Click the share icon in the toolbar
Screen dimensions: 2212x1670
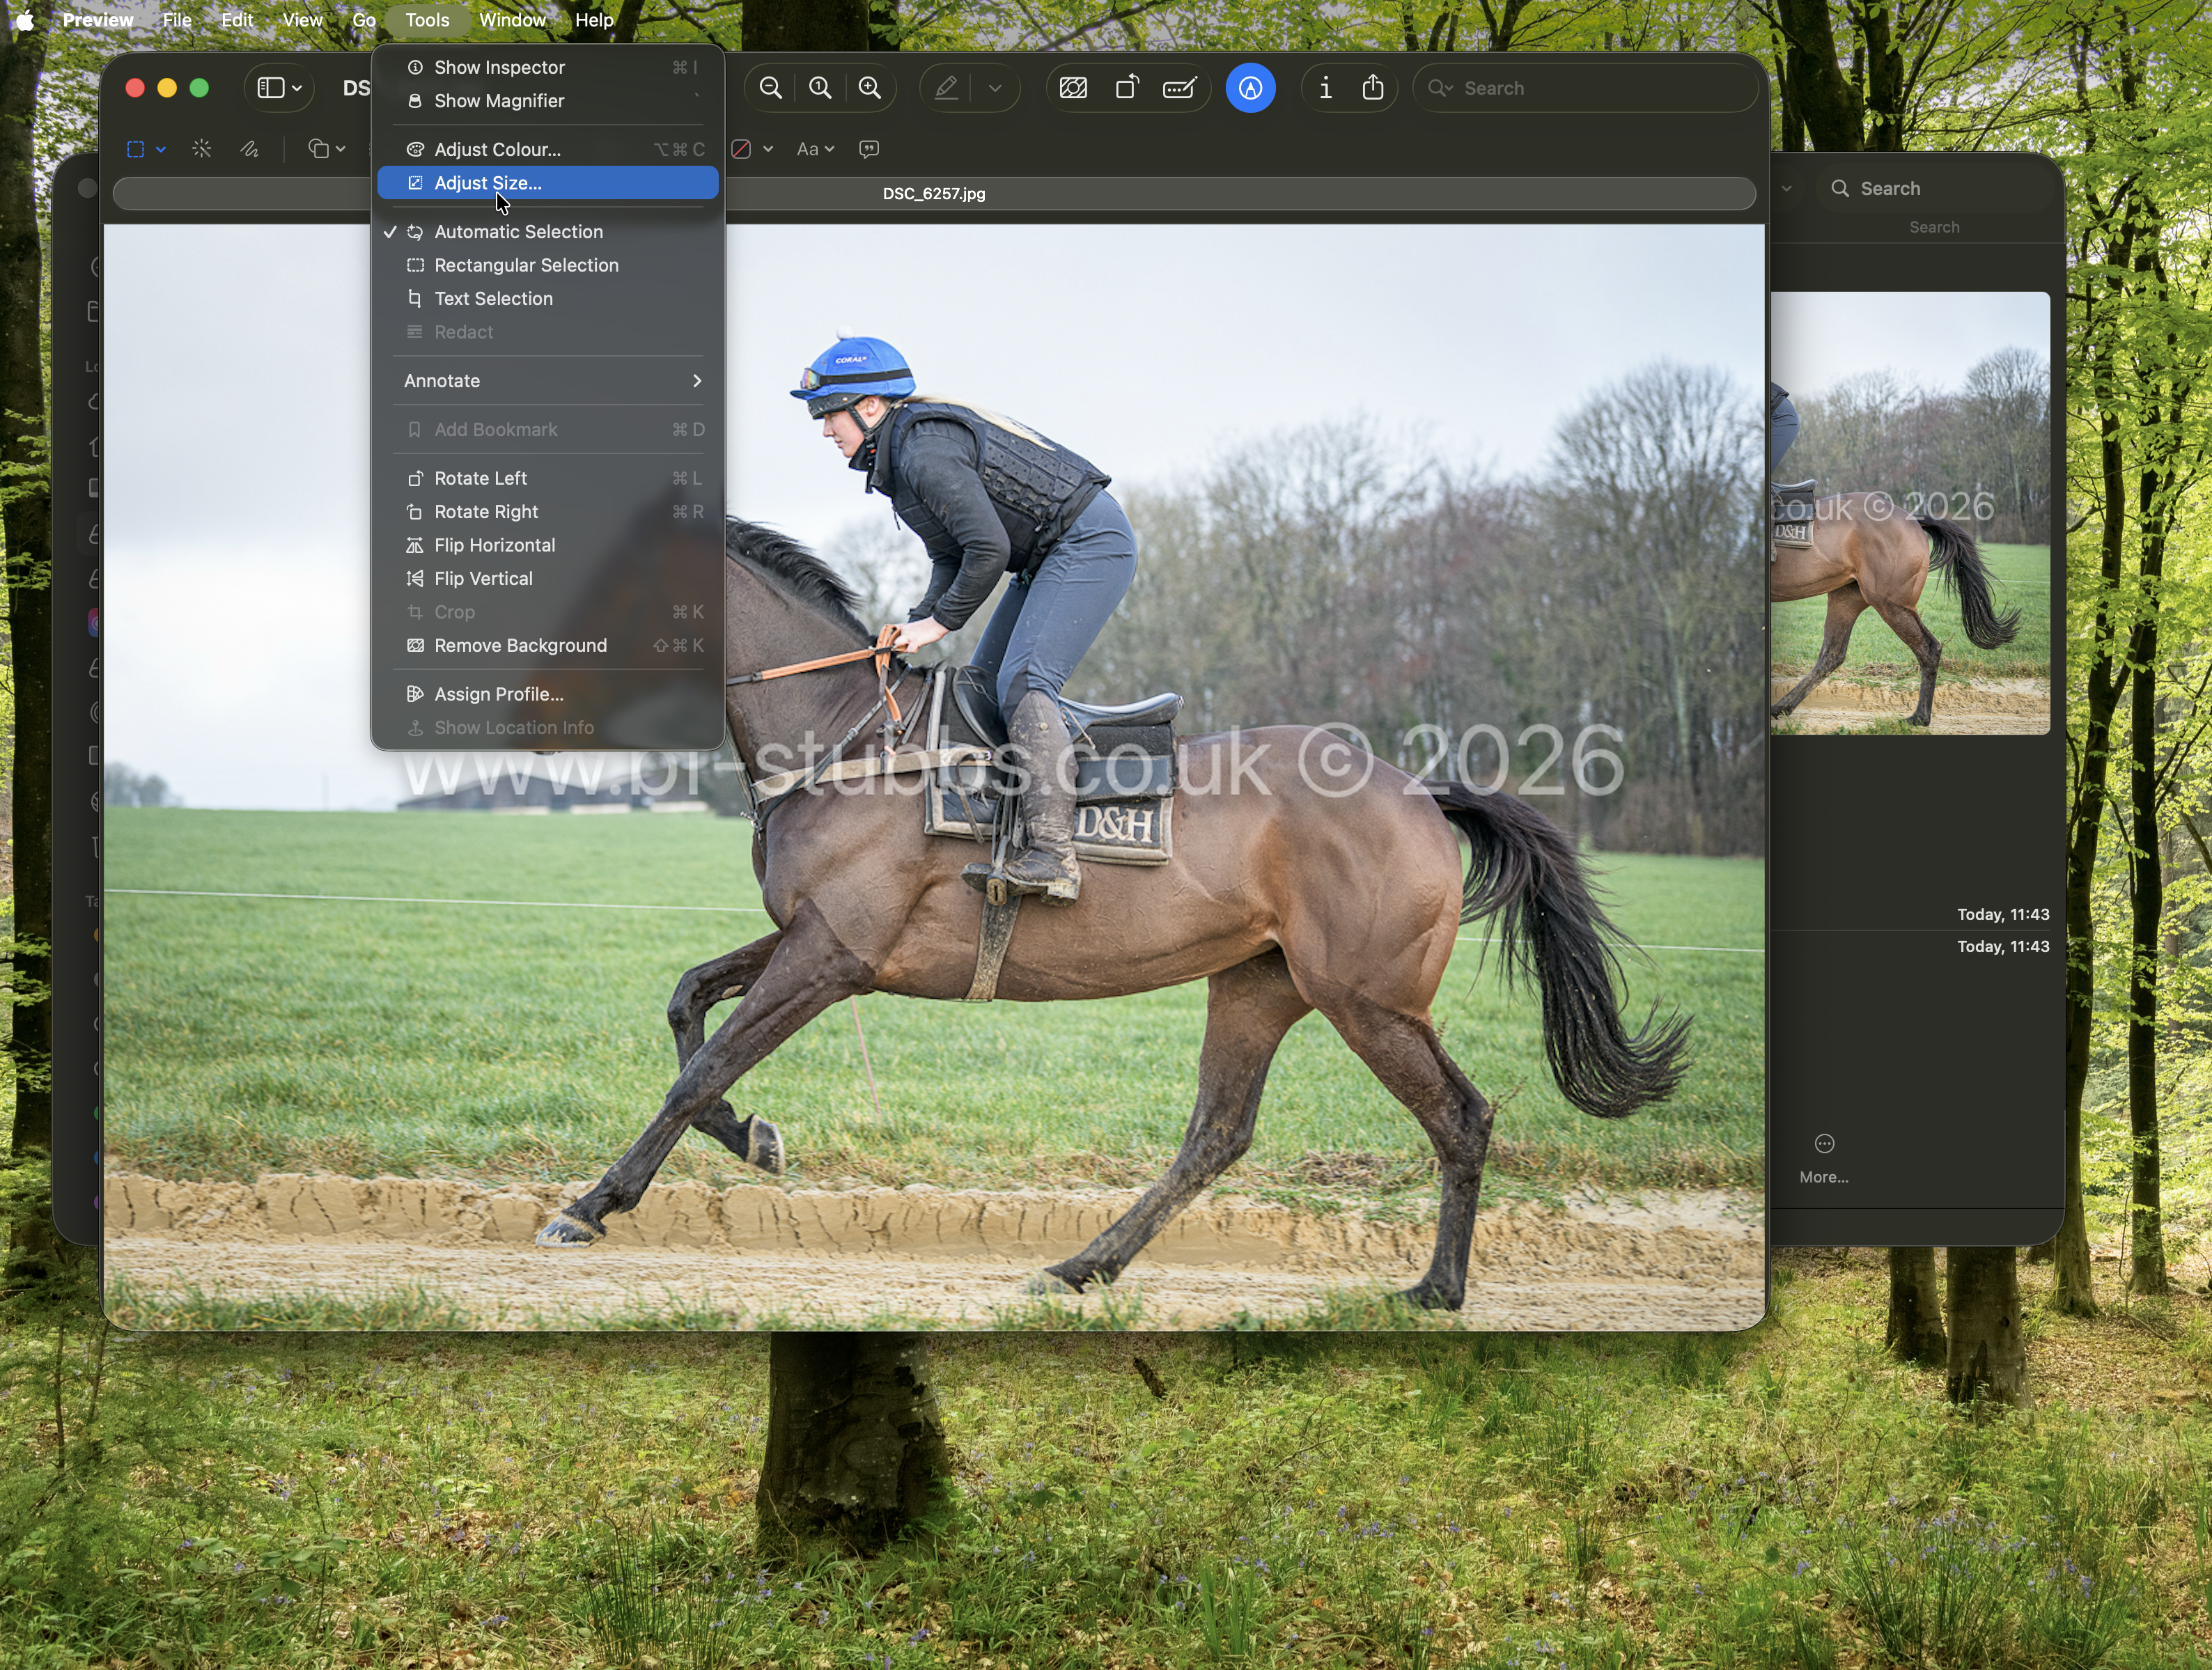pos(1373,88)
